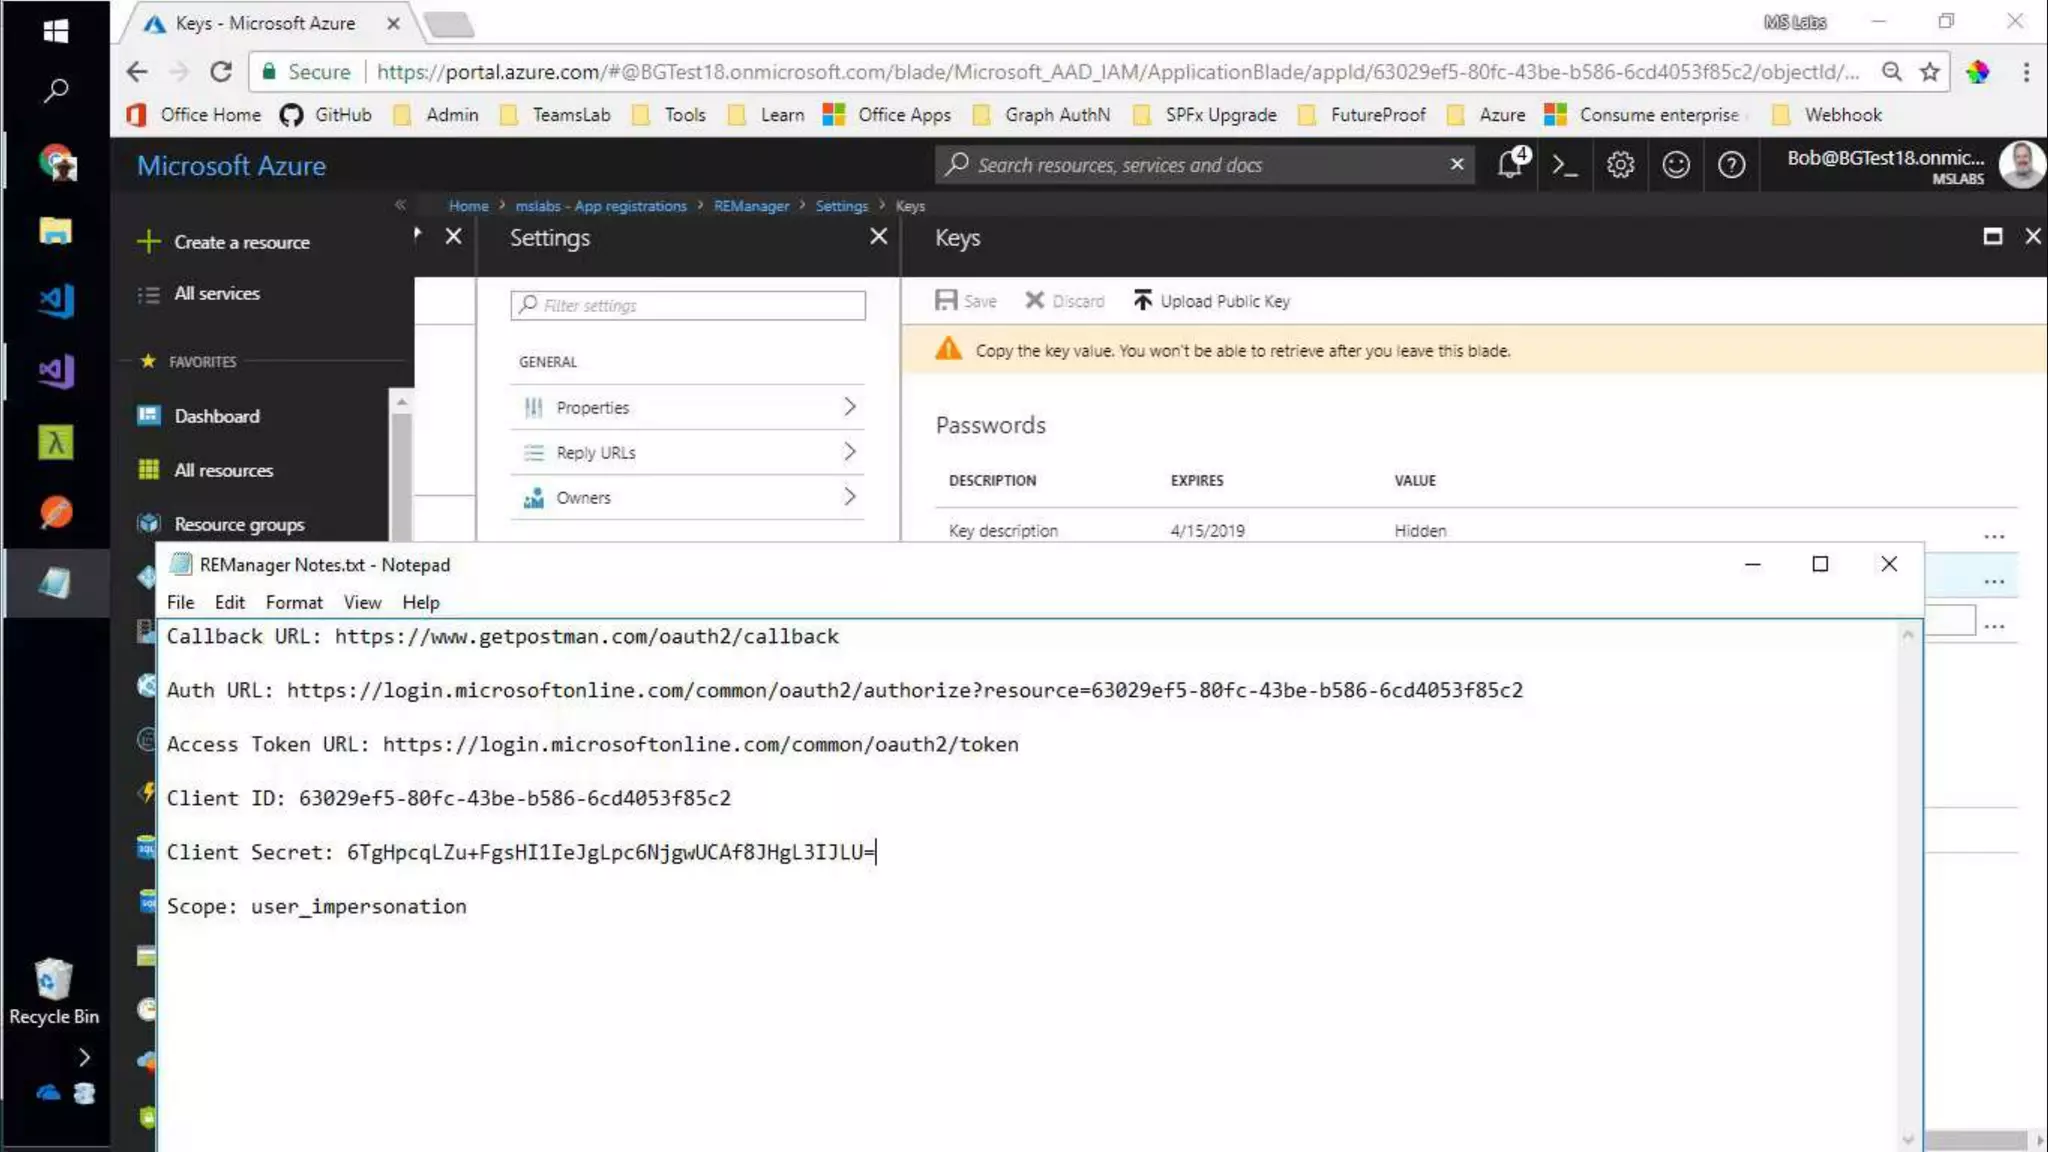Open Visual Studio Code from the taskbar
Screen dimensions: 2048x1152
[x=56, y=301]
